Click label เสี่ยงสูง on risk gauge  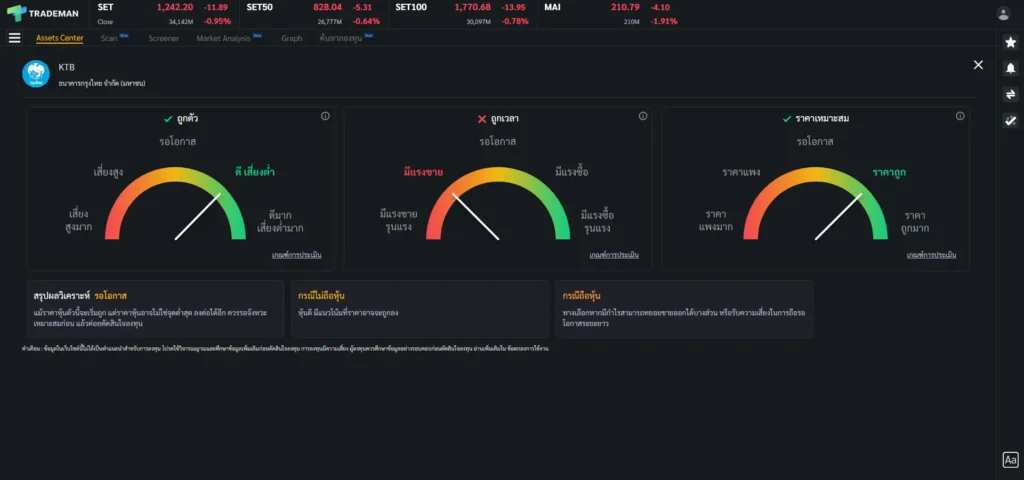[108, 172]
